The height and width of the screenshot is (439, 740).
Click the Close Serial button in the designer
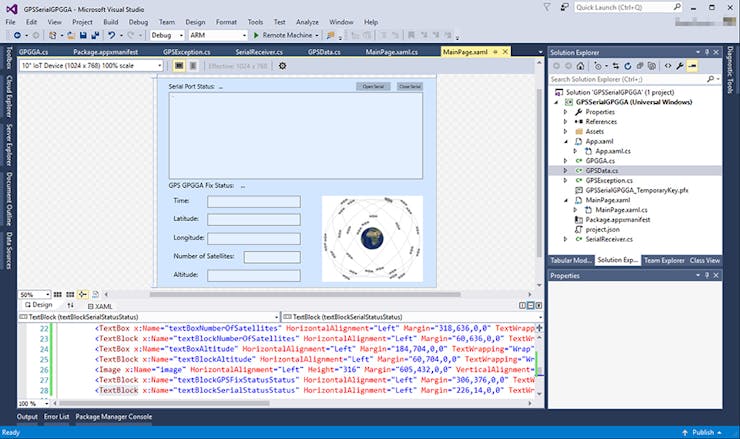pos(410,86)
